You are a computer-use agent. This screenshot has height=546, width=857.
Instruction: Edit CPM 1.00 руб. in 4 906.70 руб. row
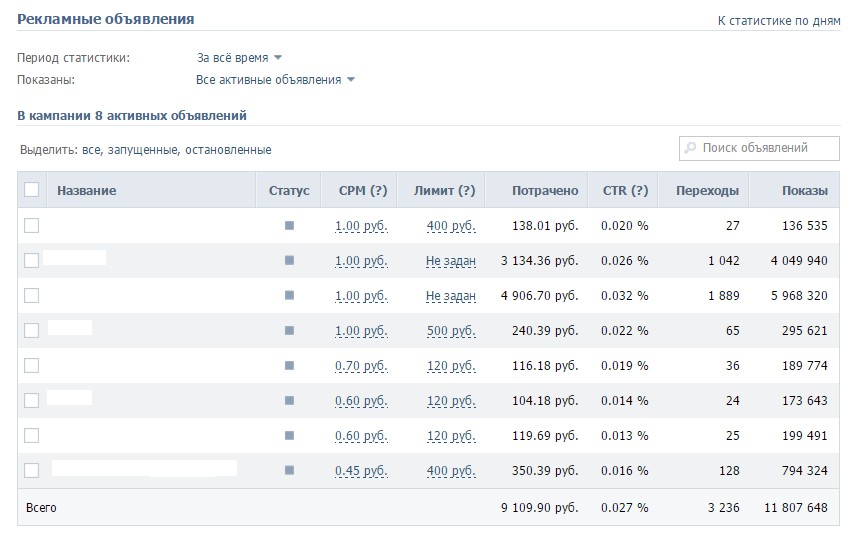coord(361,296)
